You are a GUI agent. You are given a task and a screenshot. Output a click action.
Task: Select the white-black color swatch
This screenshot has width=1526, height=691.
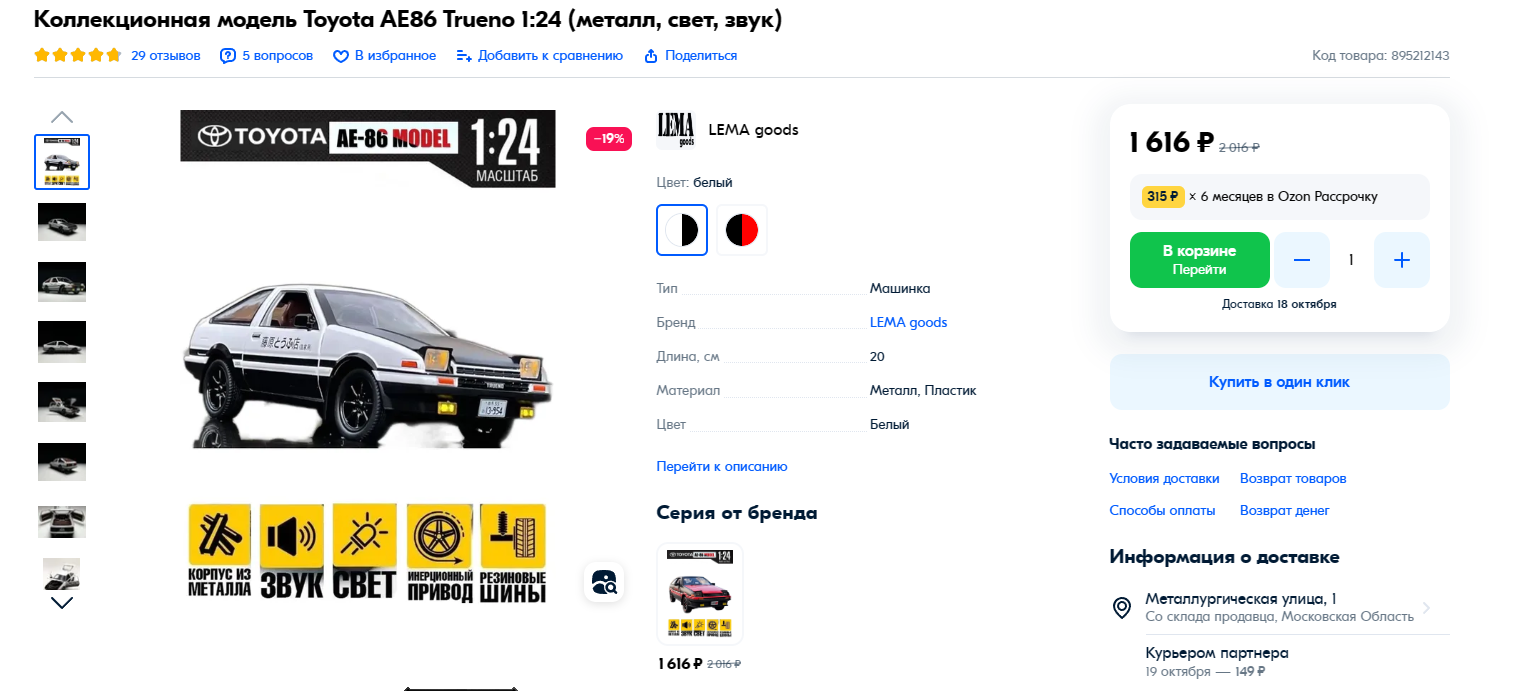(x=682, y=230)
